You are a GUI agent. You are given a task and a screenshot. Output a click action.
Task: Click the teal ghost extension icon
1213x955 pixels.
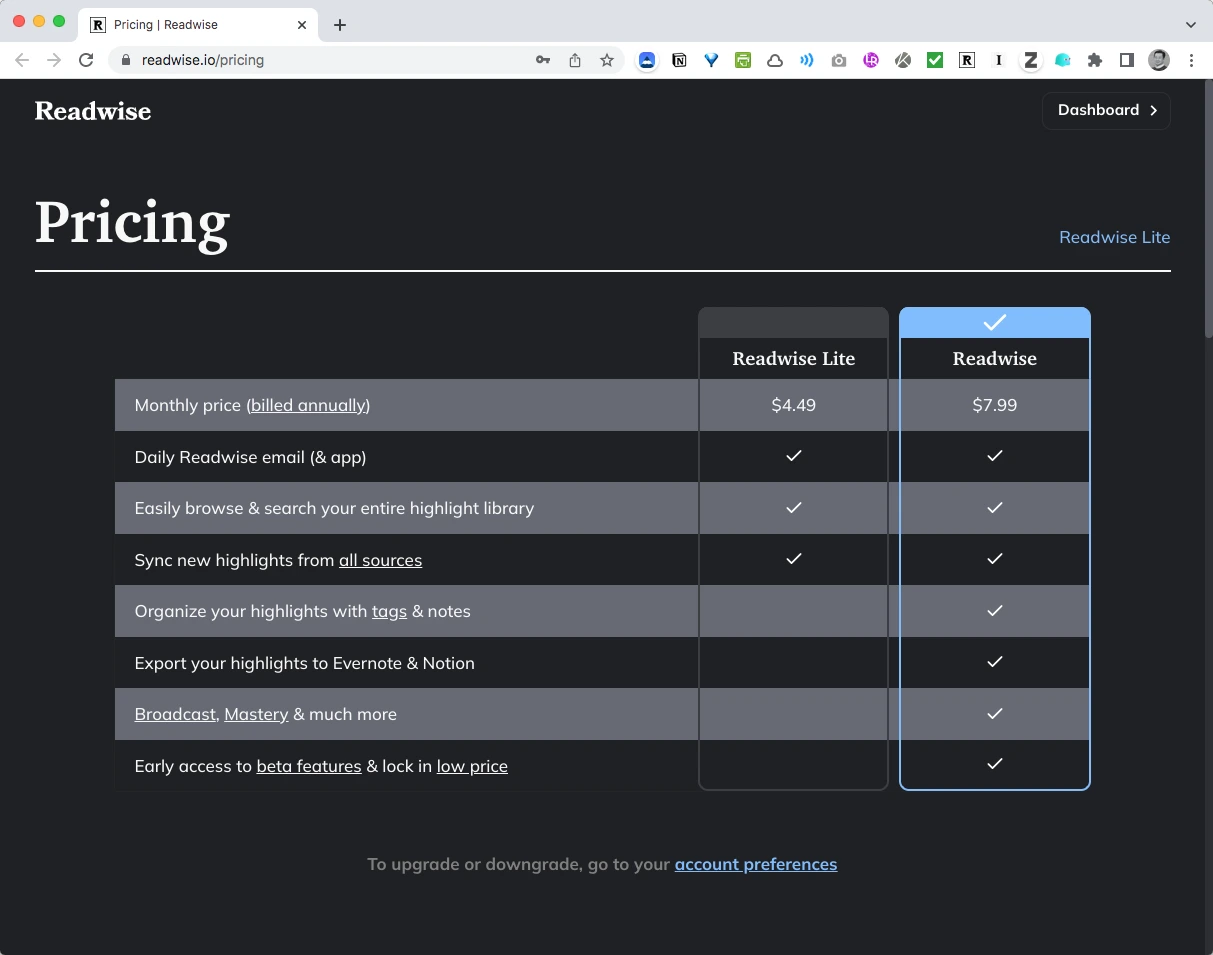(1063, 60)
